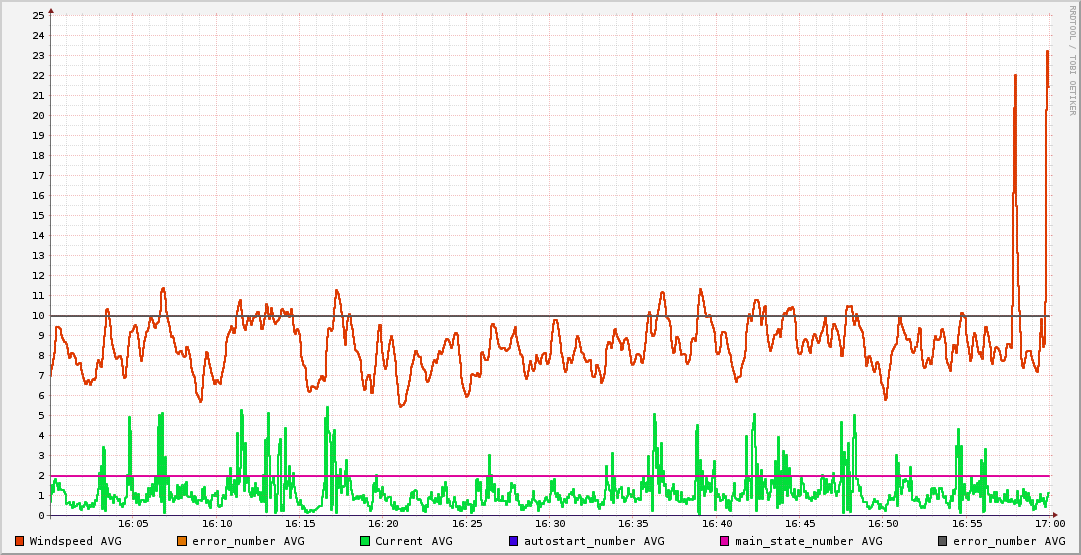Image resolution: width=1081 pixels, height=555 pixels.
Task: Click the 16:30 time axis label
Action: (x=550, y=524)
